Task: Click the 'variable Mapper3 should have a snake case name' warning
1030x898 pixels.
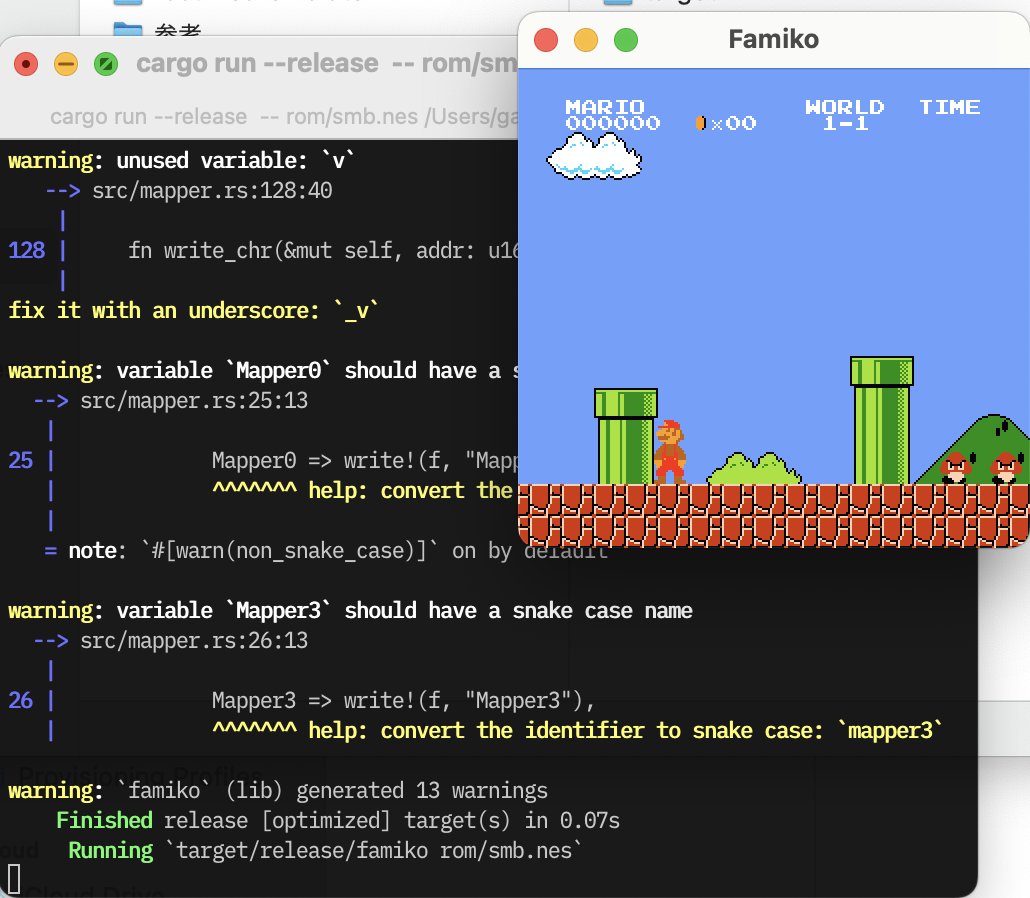Action: coord(350,610)
